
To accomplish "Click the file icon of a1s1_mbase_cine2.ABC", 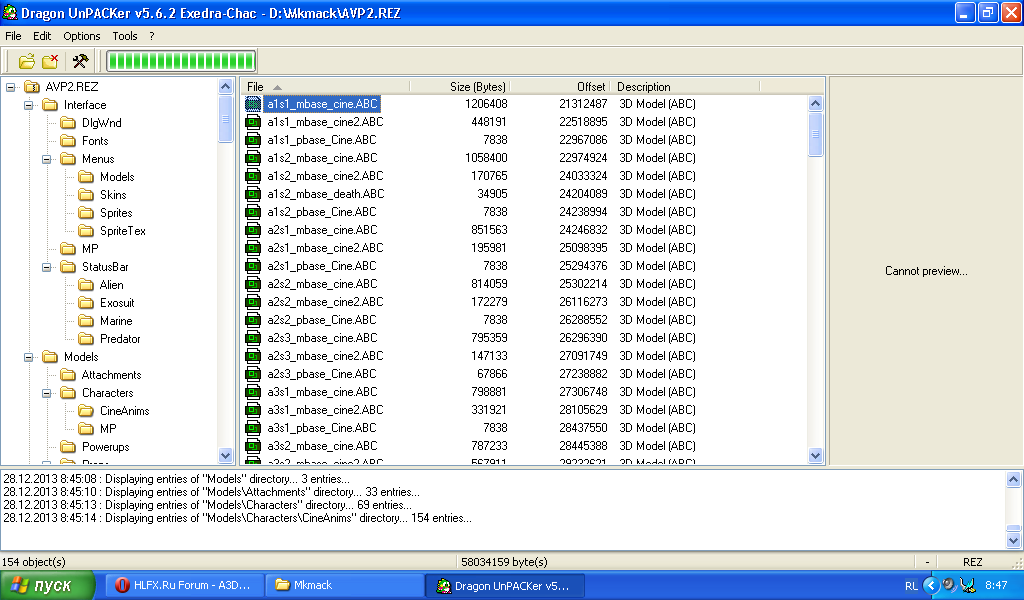I will pyautogui.click(x=253, y=122).
